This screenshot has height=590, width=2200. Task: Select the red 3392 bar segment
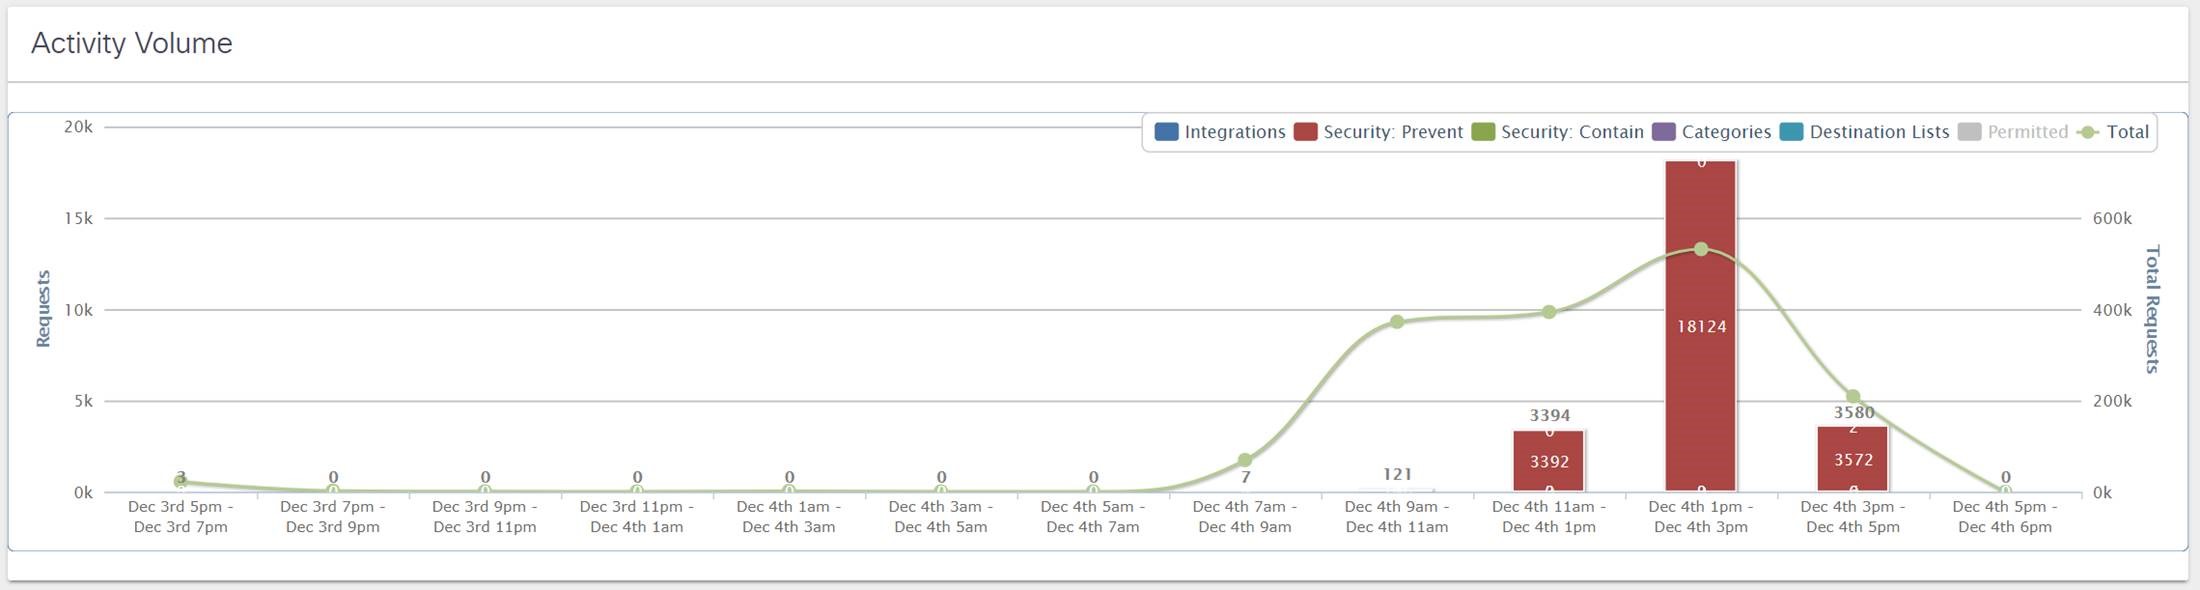pos(1548,462)
